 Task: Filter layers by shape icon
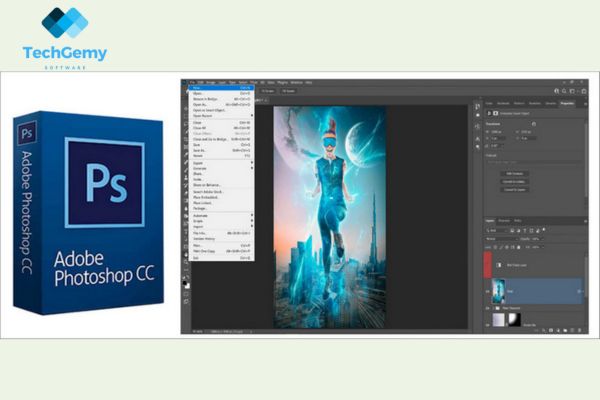point(531,230)
